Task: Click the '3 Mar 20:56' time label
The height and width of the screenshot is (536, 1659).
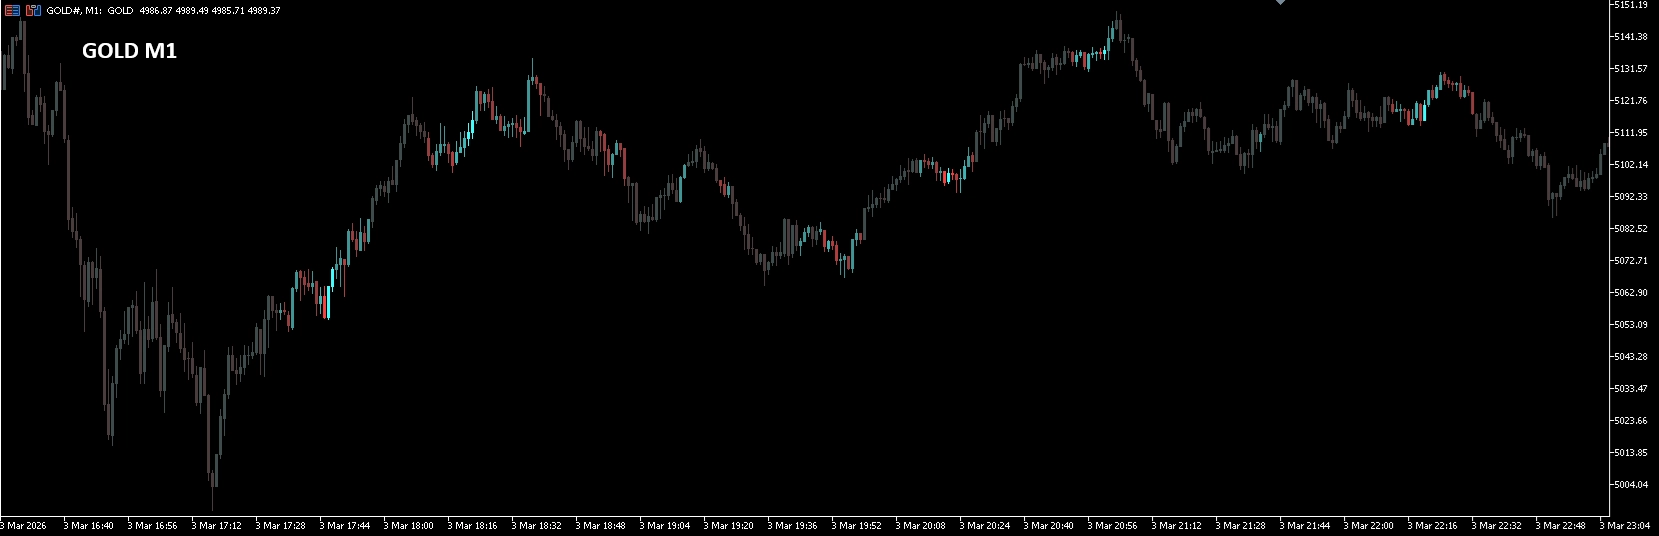Action: click(x=1113, y=526)
